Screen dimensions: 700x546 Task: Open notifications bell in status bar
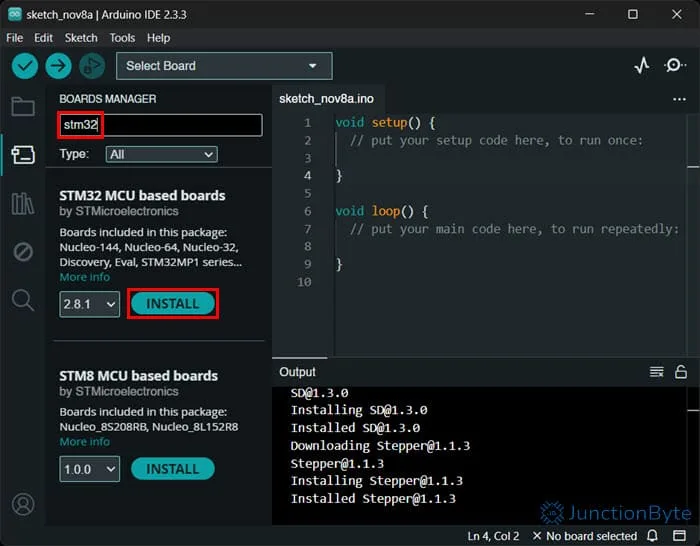click(652, 536)
